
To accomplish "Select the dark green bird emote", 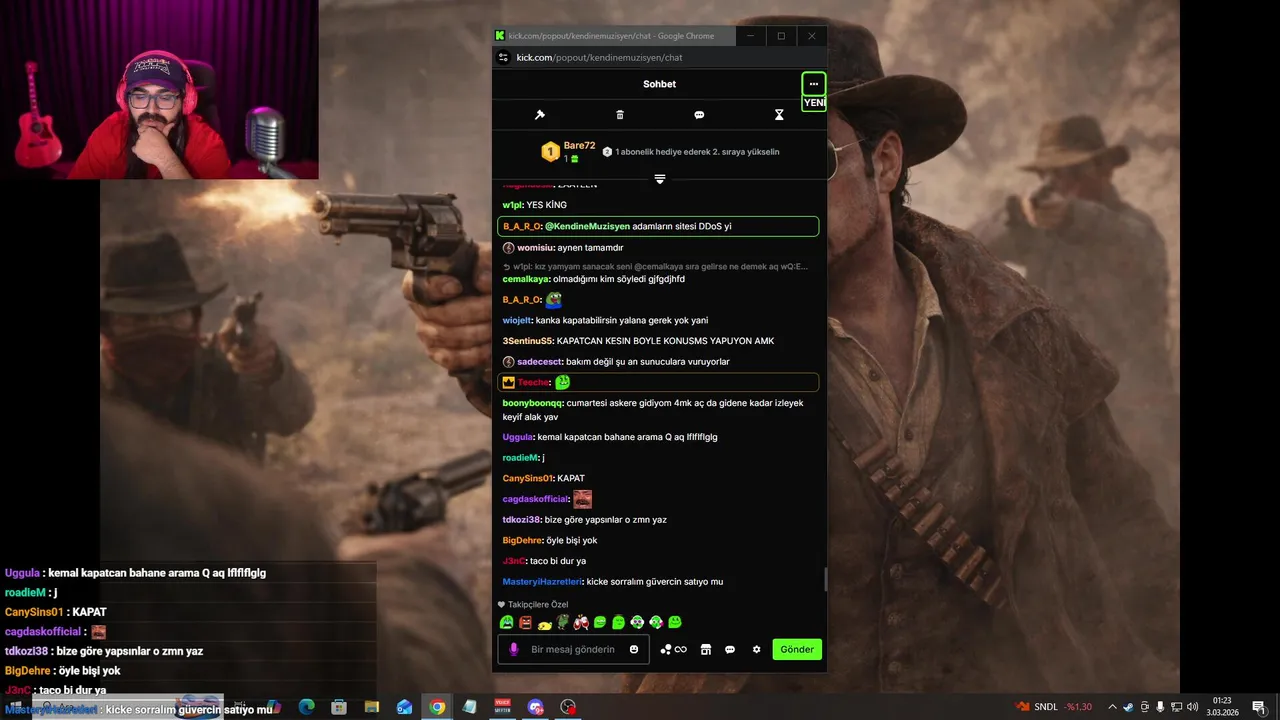I will tap(562, 622).
